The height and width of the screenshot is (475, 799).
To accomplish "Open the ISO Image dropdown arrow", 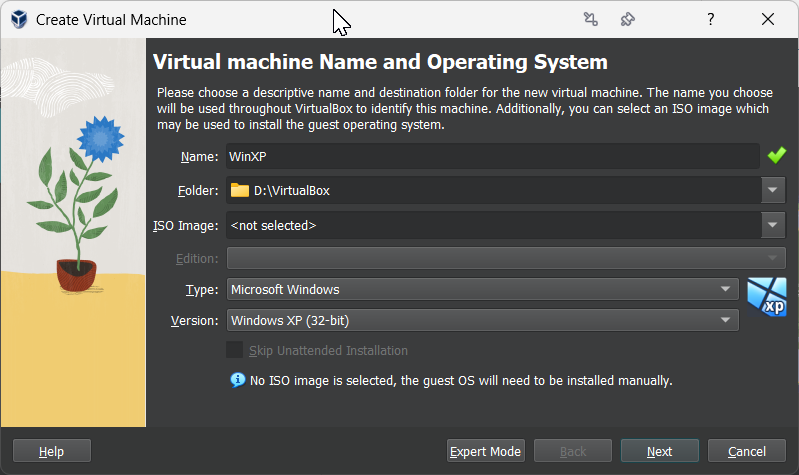I will pos(773,225).
